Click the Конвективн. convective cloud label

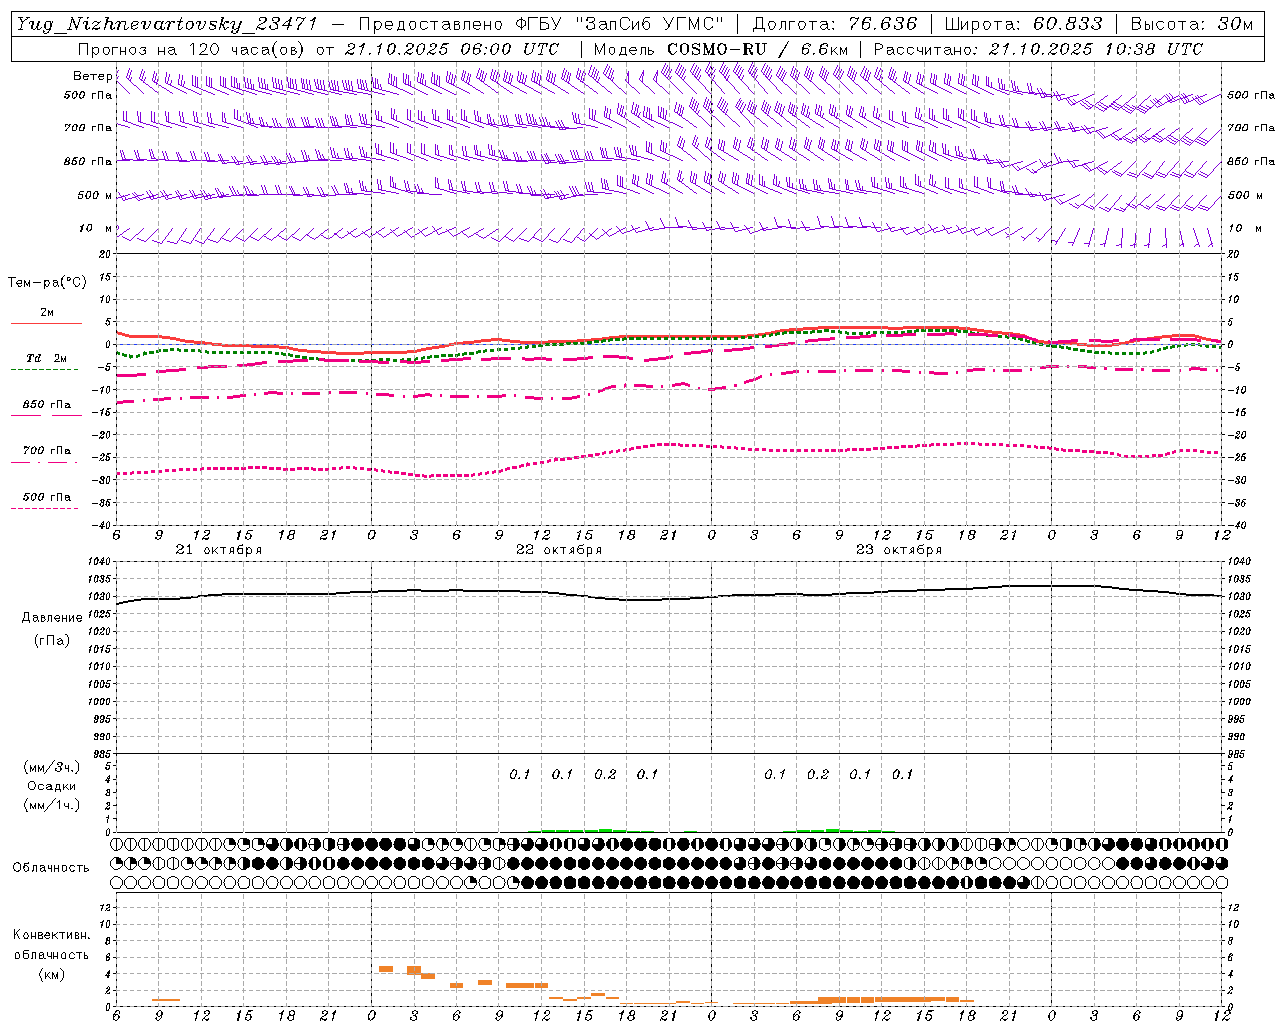(52, 935)
